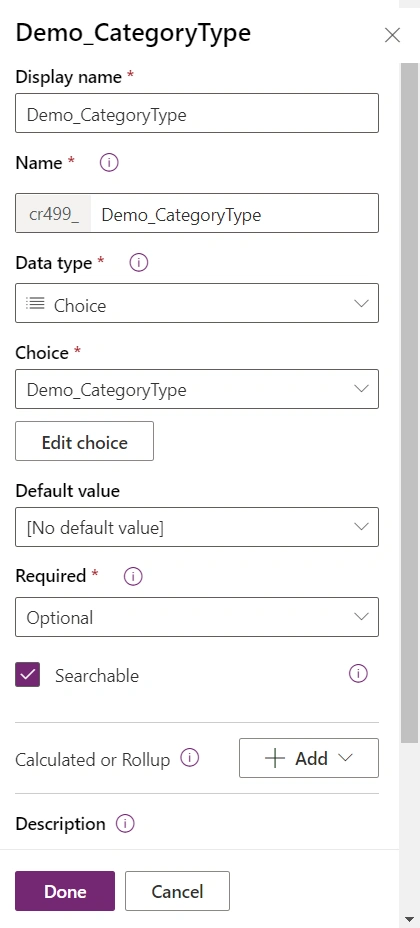The image size is (420, 928).
Task: Open the Data type Choice dropdown
Action: (x=197, y=303)
